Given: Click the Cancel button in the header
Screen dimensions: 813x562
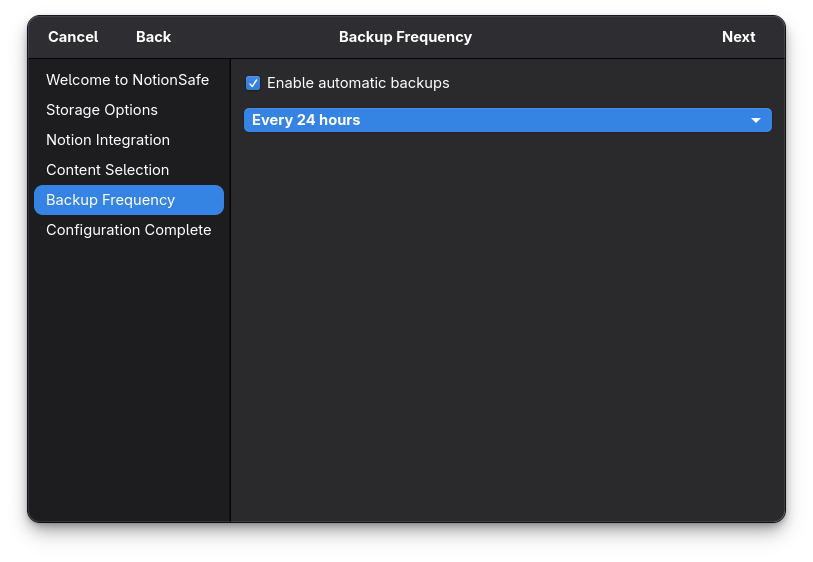Looking at the screenshot, I should 73,37.
